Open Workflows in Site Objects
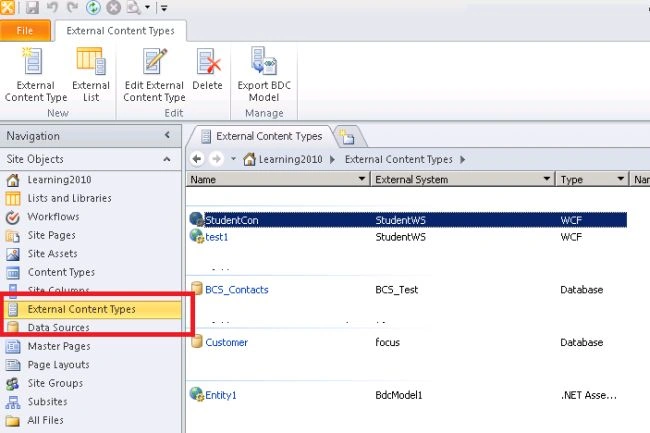 coord(53,217)
